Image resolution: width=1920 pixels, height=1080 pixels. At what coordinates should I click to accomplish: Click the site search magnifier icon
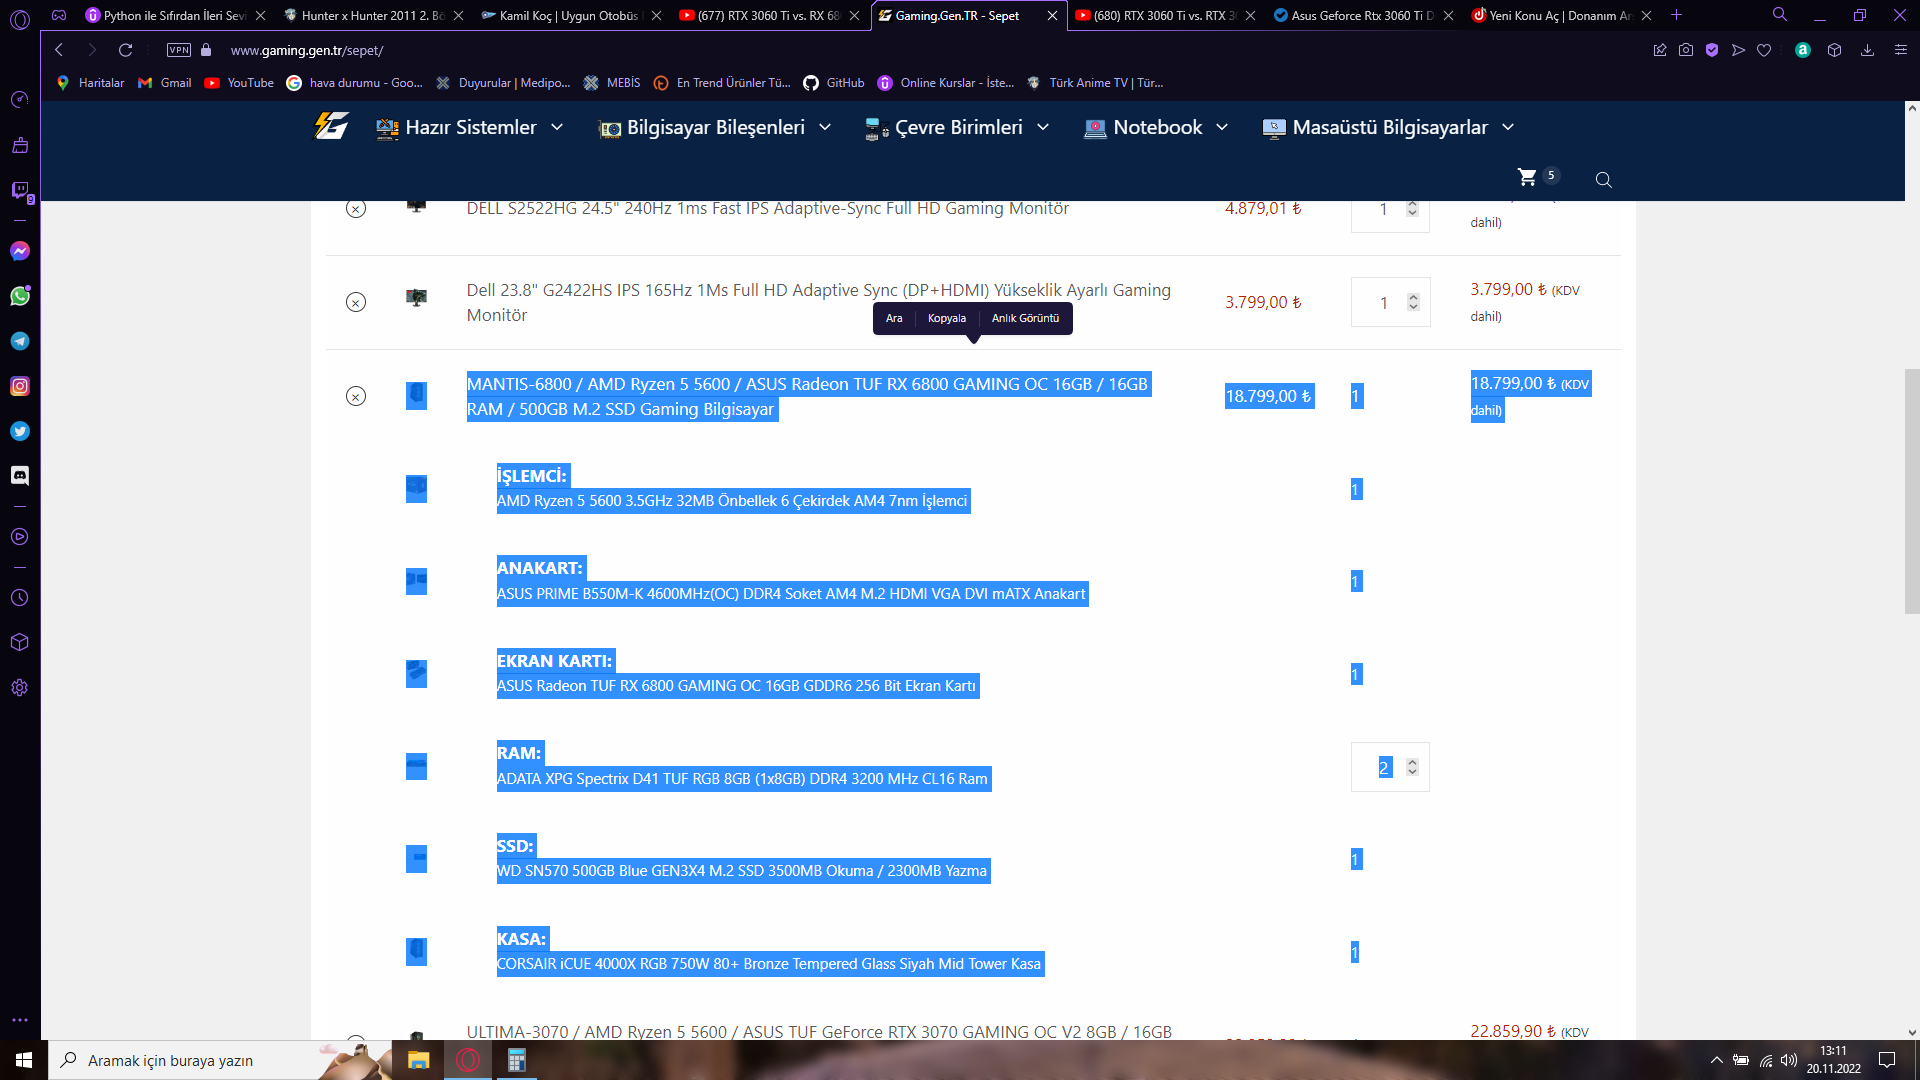[x=1603, y=180]
